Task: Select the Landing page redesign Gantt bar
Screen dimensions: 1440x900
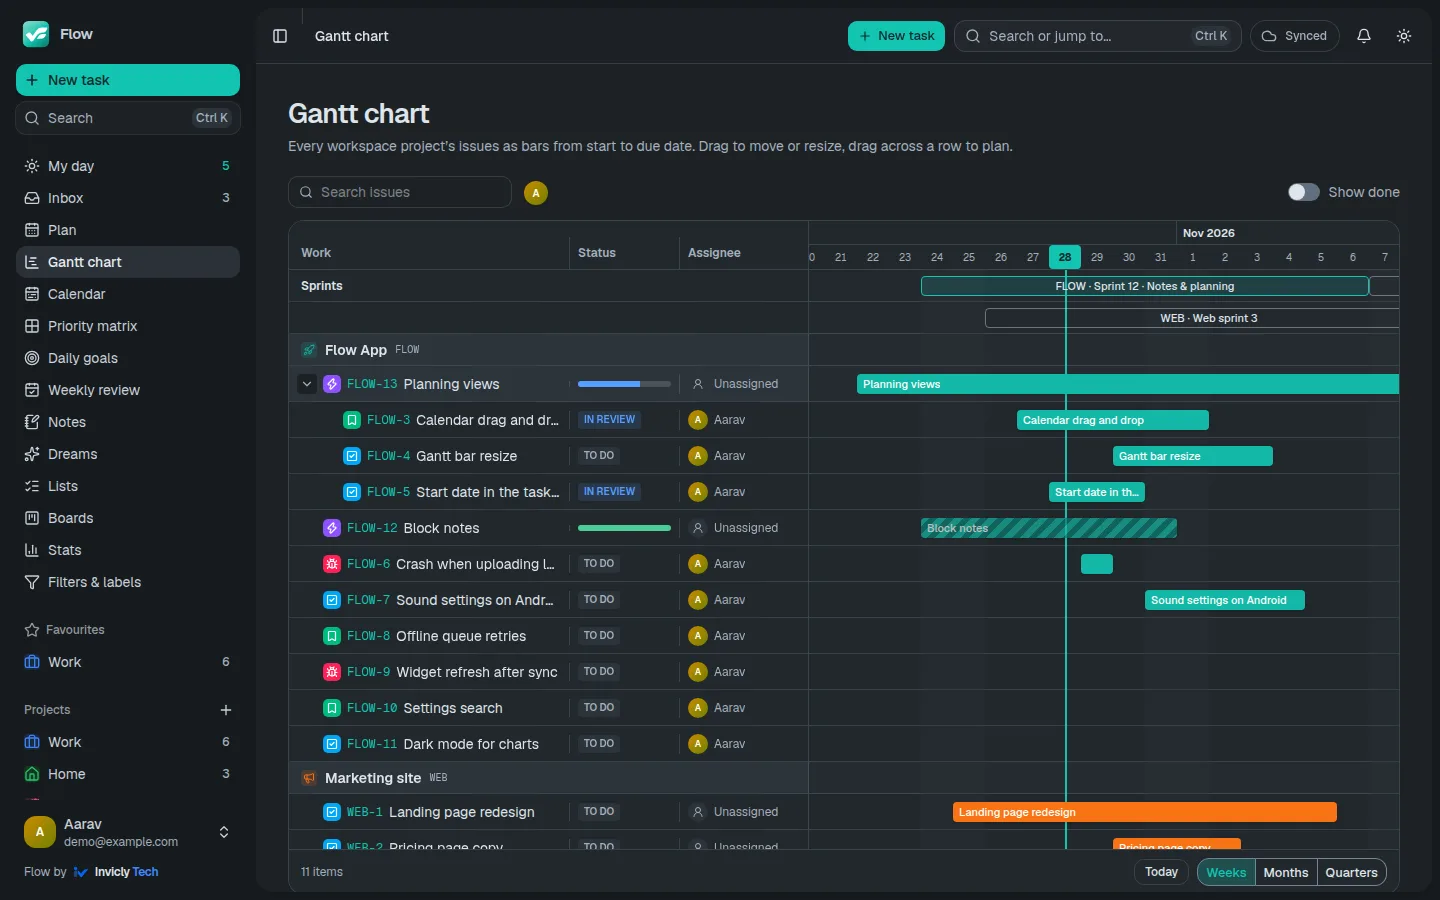Action: coord(1145,812)
